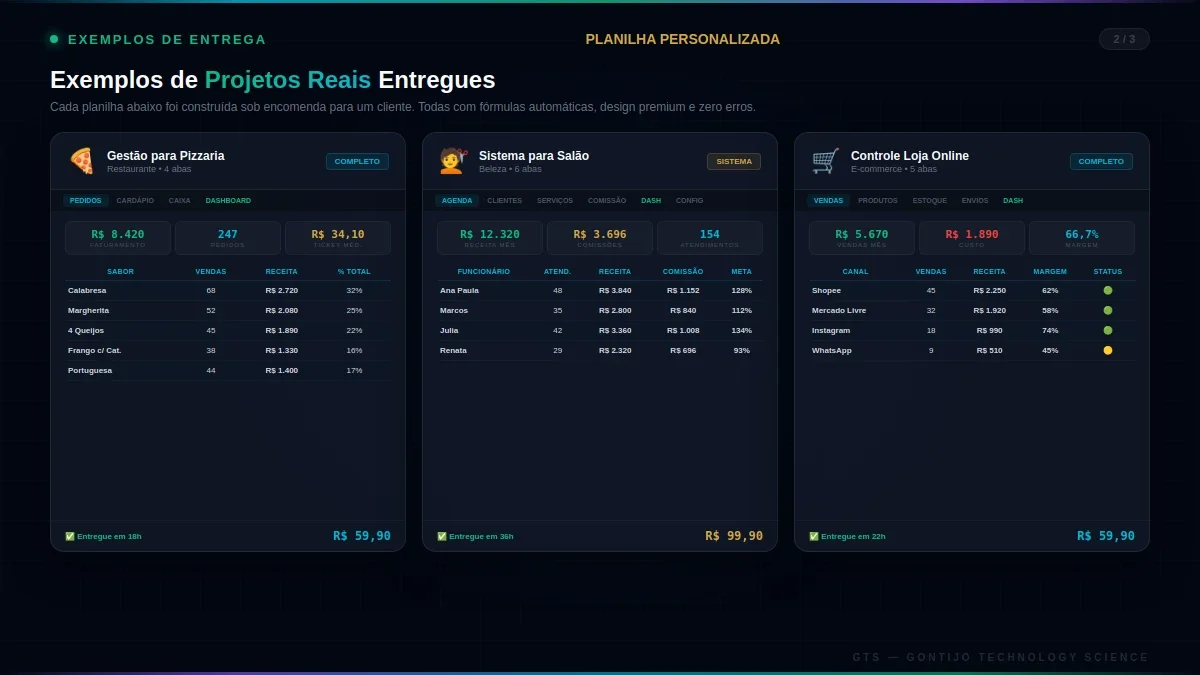Click the Status column header
Screen dimensions: 1200x675
(x=1108, y=271)
